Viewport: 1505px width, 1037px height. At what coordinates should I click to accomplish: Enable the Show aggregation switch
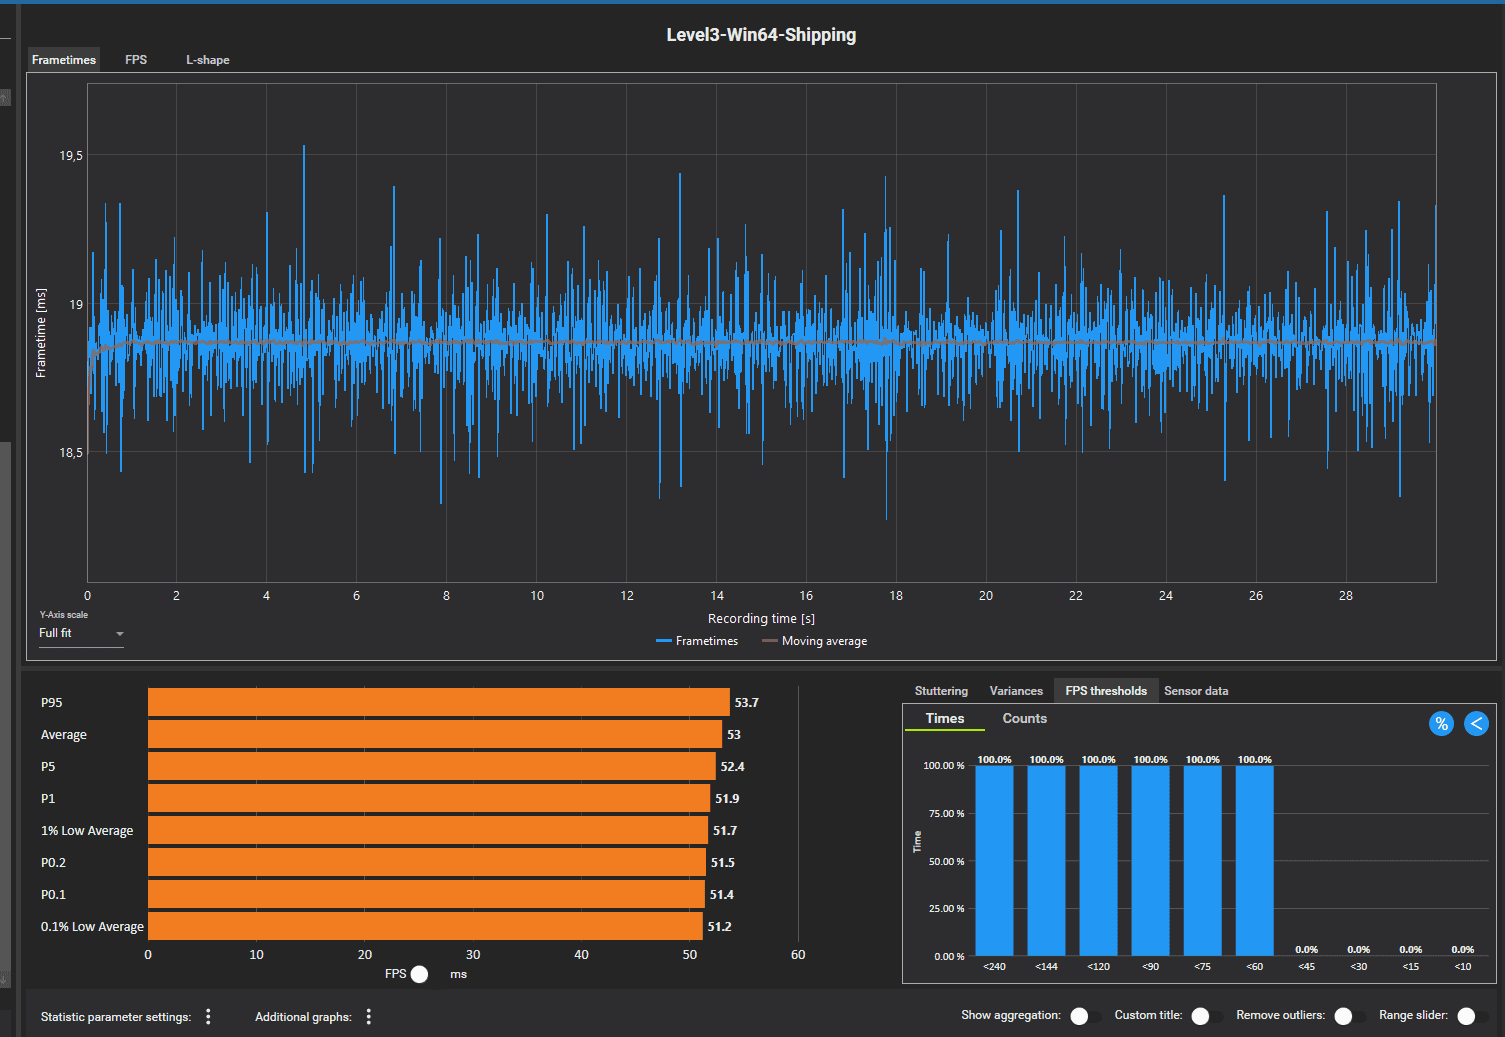(x=1085, y=1016)
